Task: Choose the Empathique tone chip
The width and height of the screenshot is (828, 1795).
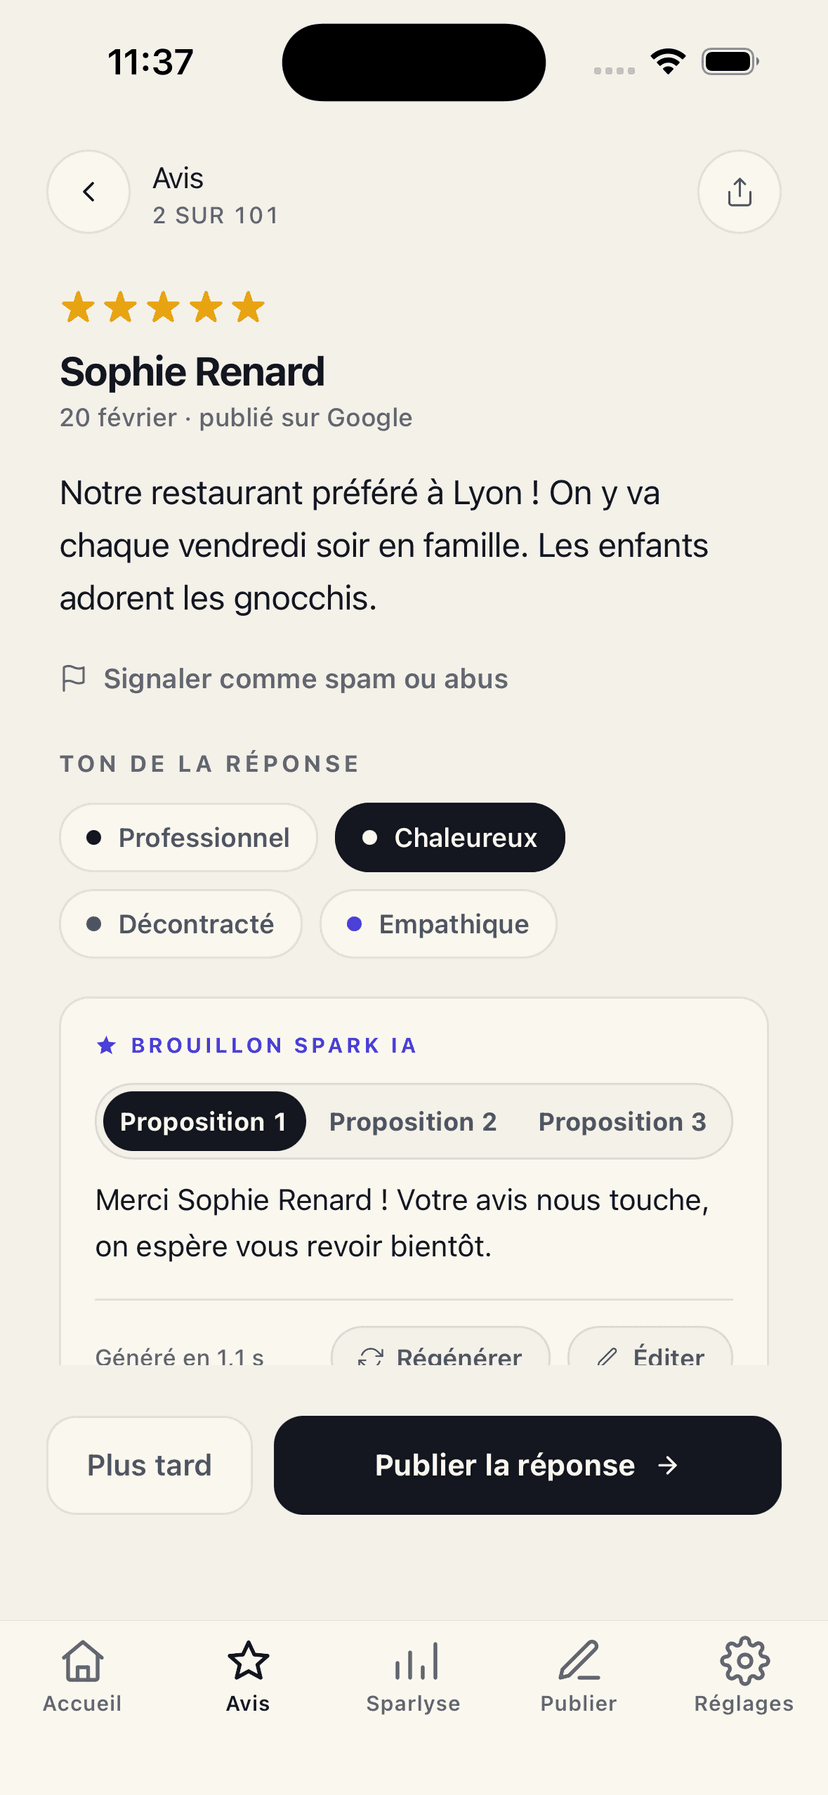Action: click(438, 924)
